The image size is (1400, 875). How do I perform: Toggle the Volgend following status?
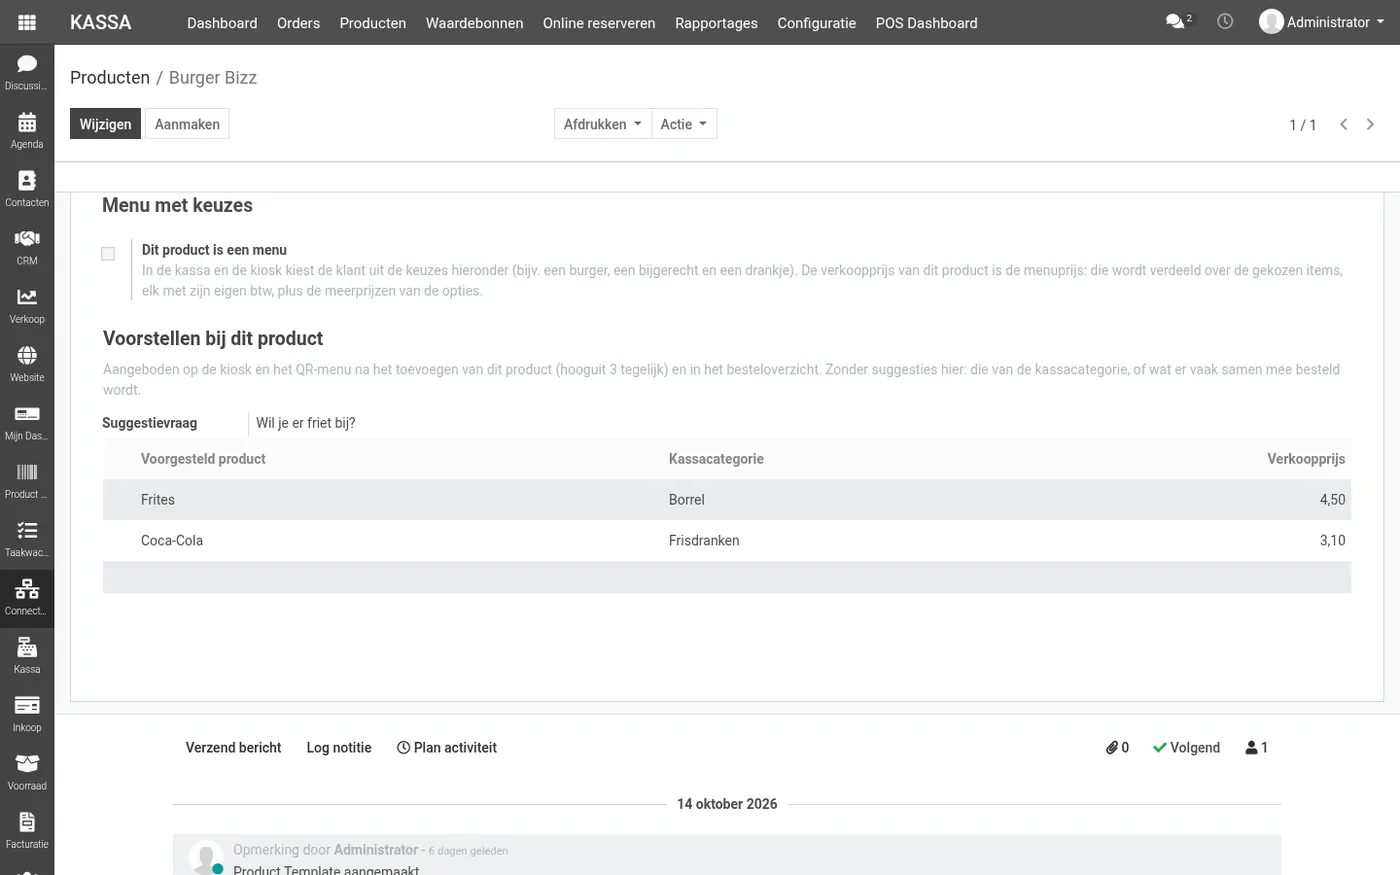[x=1186, y=747]
